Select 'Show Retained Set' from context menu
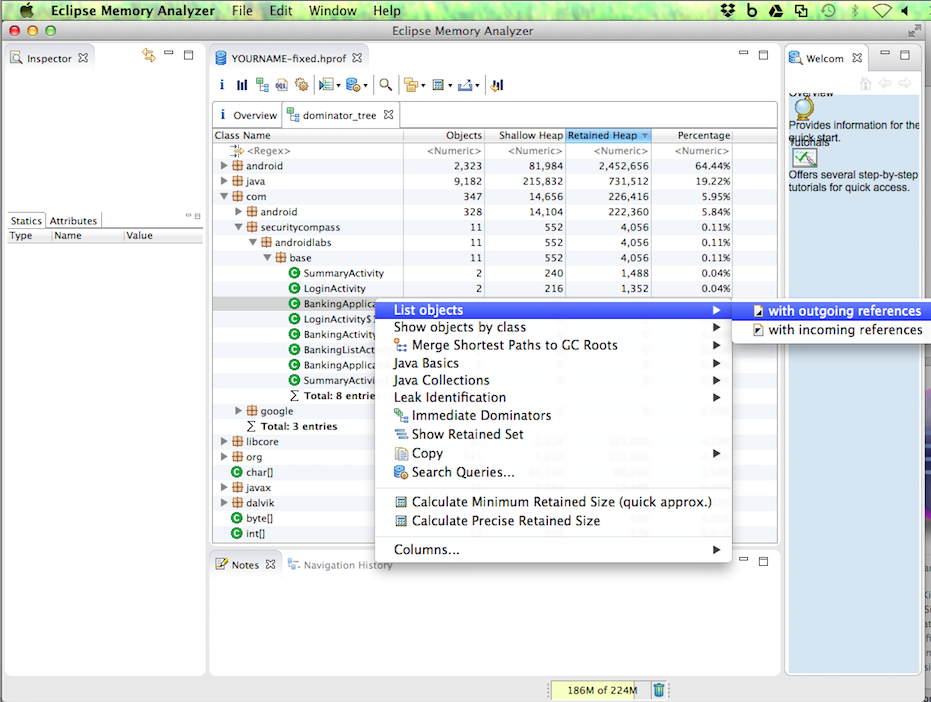This screenshot has height=702, width=931. (x=467, y=434)
